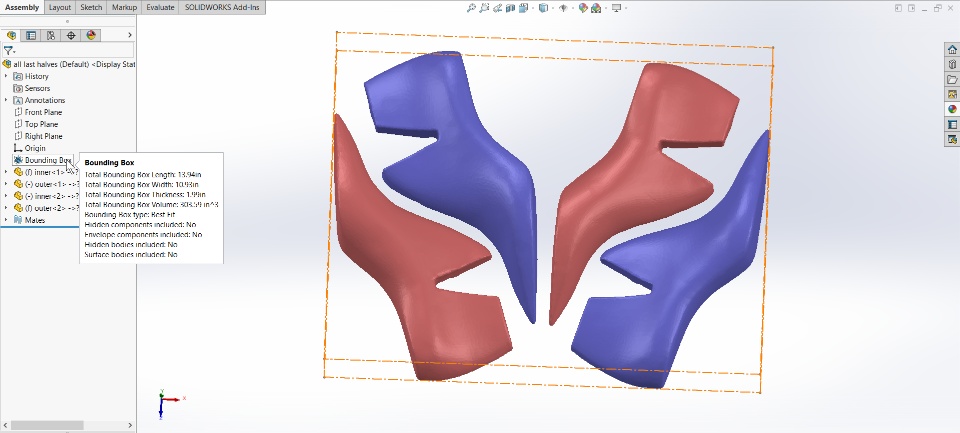Click the History item label
The width and height of the screenshot is (960, 433).
point(37,76)
